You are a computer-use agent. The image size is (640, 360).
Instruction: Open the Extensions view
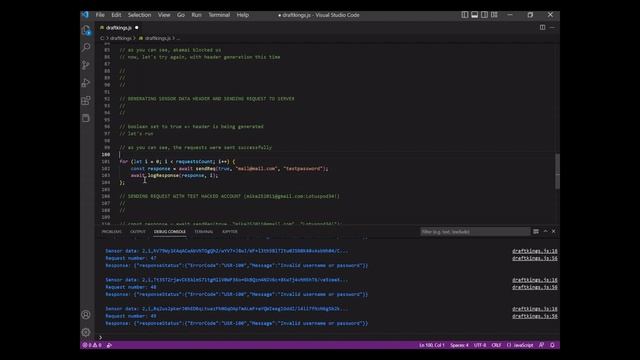[86, 101]
